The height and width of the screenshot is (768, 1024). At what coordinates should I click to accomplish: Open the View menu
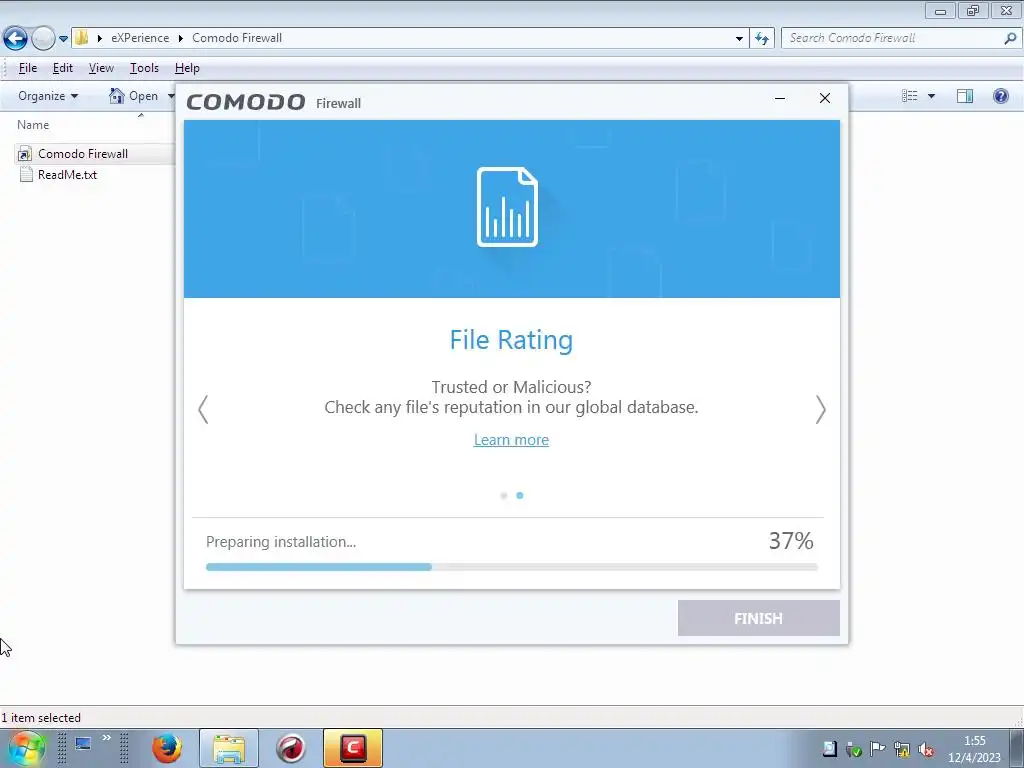[101, 68]
